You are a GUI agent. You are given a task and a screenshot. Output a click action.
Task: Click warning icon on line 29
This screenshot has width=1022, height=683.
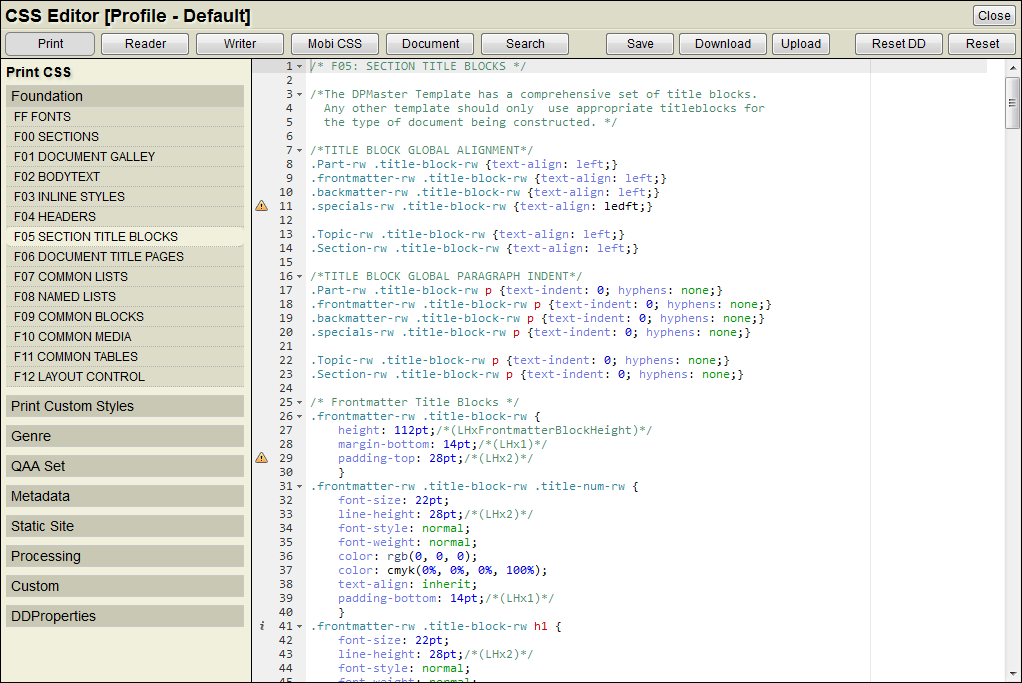[261, 458]
